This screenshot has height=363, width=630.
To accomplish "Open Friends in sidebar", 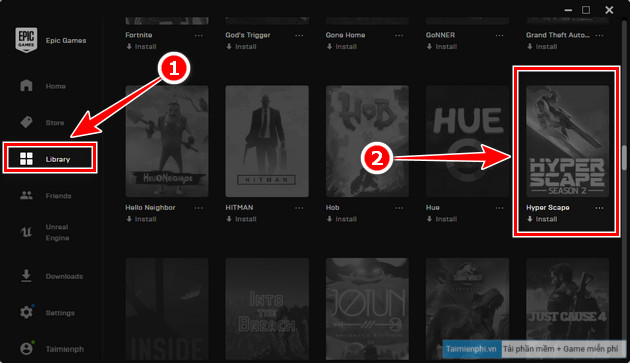I will [x=58, y=196].
